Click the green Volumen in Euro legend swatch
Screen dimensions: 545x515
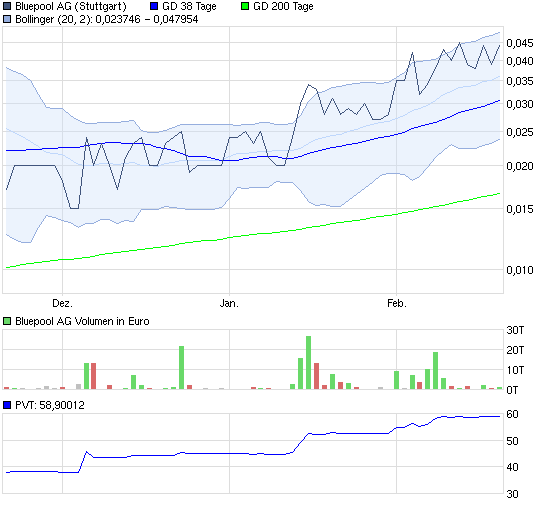(7, 321)
